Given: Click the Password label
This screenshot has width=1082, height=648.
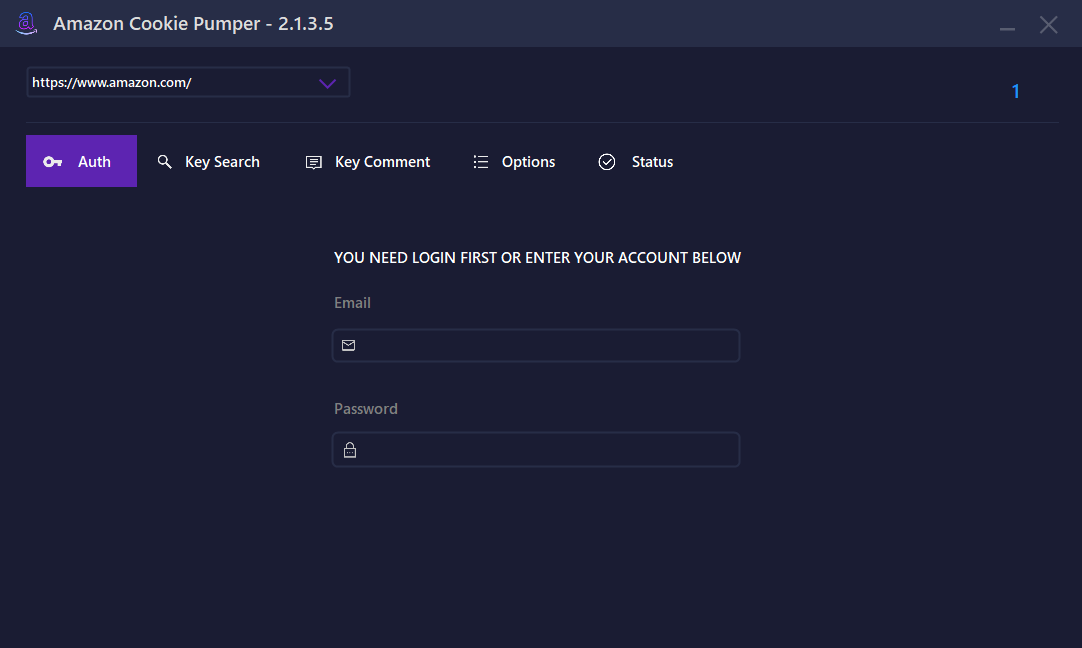Looking at the screenshot, I should tap(366, 409).
